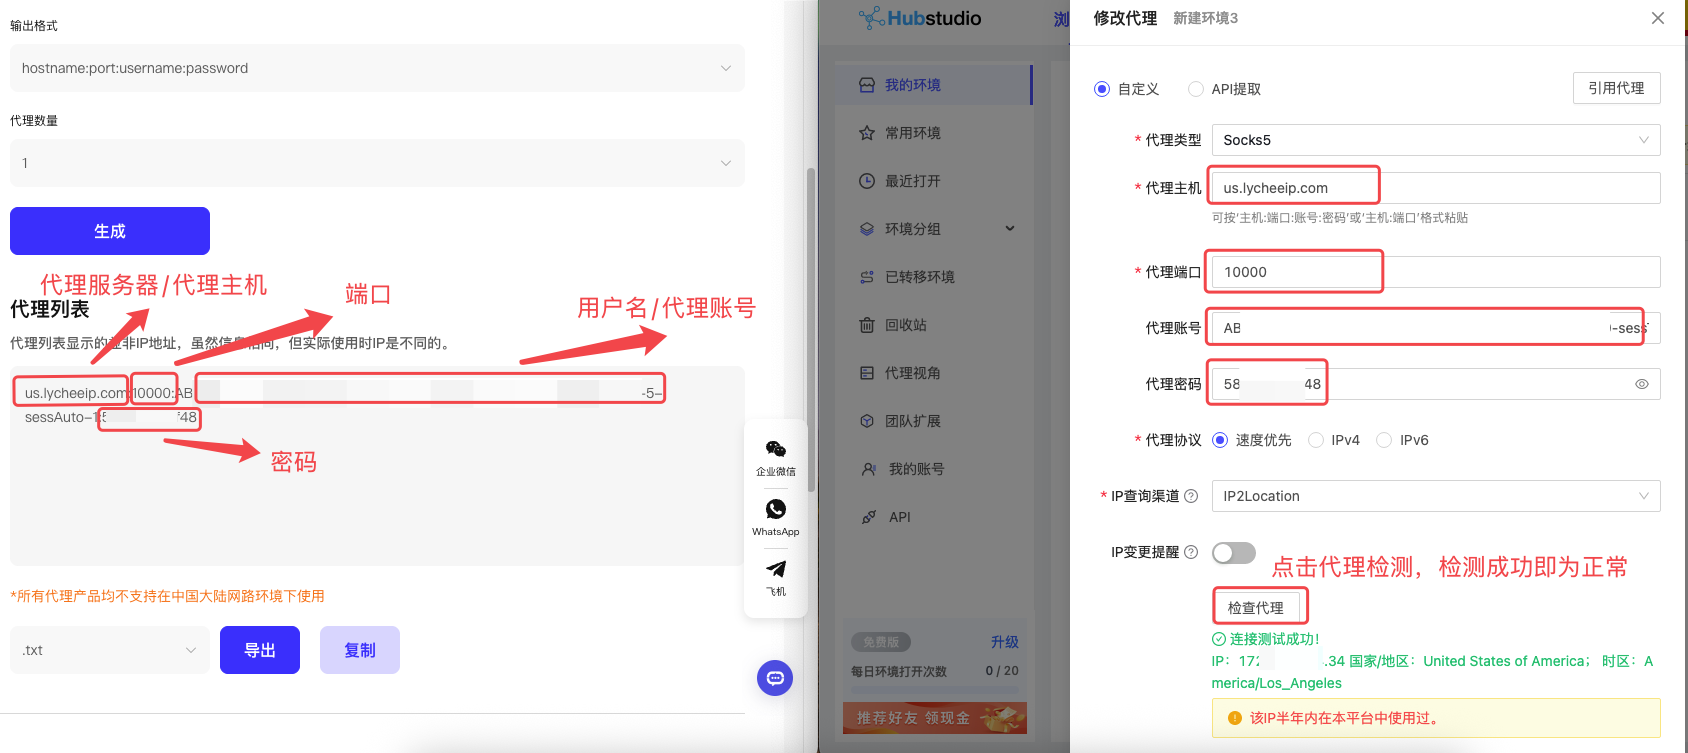Viewport: 1688px width, 753px height.
Task: Click the Telegram (飞机) paper plane icon
Action: point(775,570)
